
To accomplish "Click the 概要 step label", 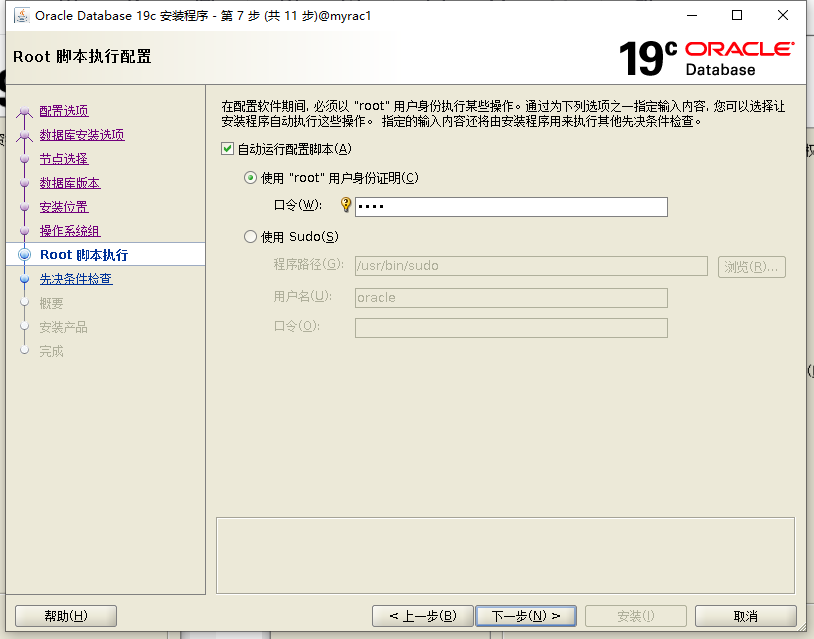I will coord(51,303).
